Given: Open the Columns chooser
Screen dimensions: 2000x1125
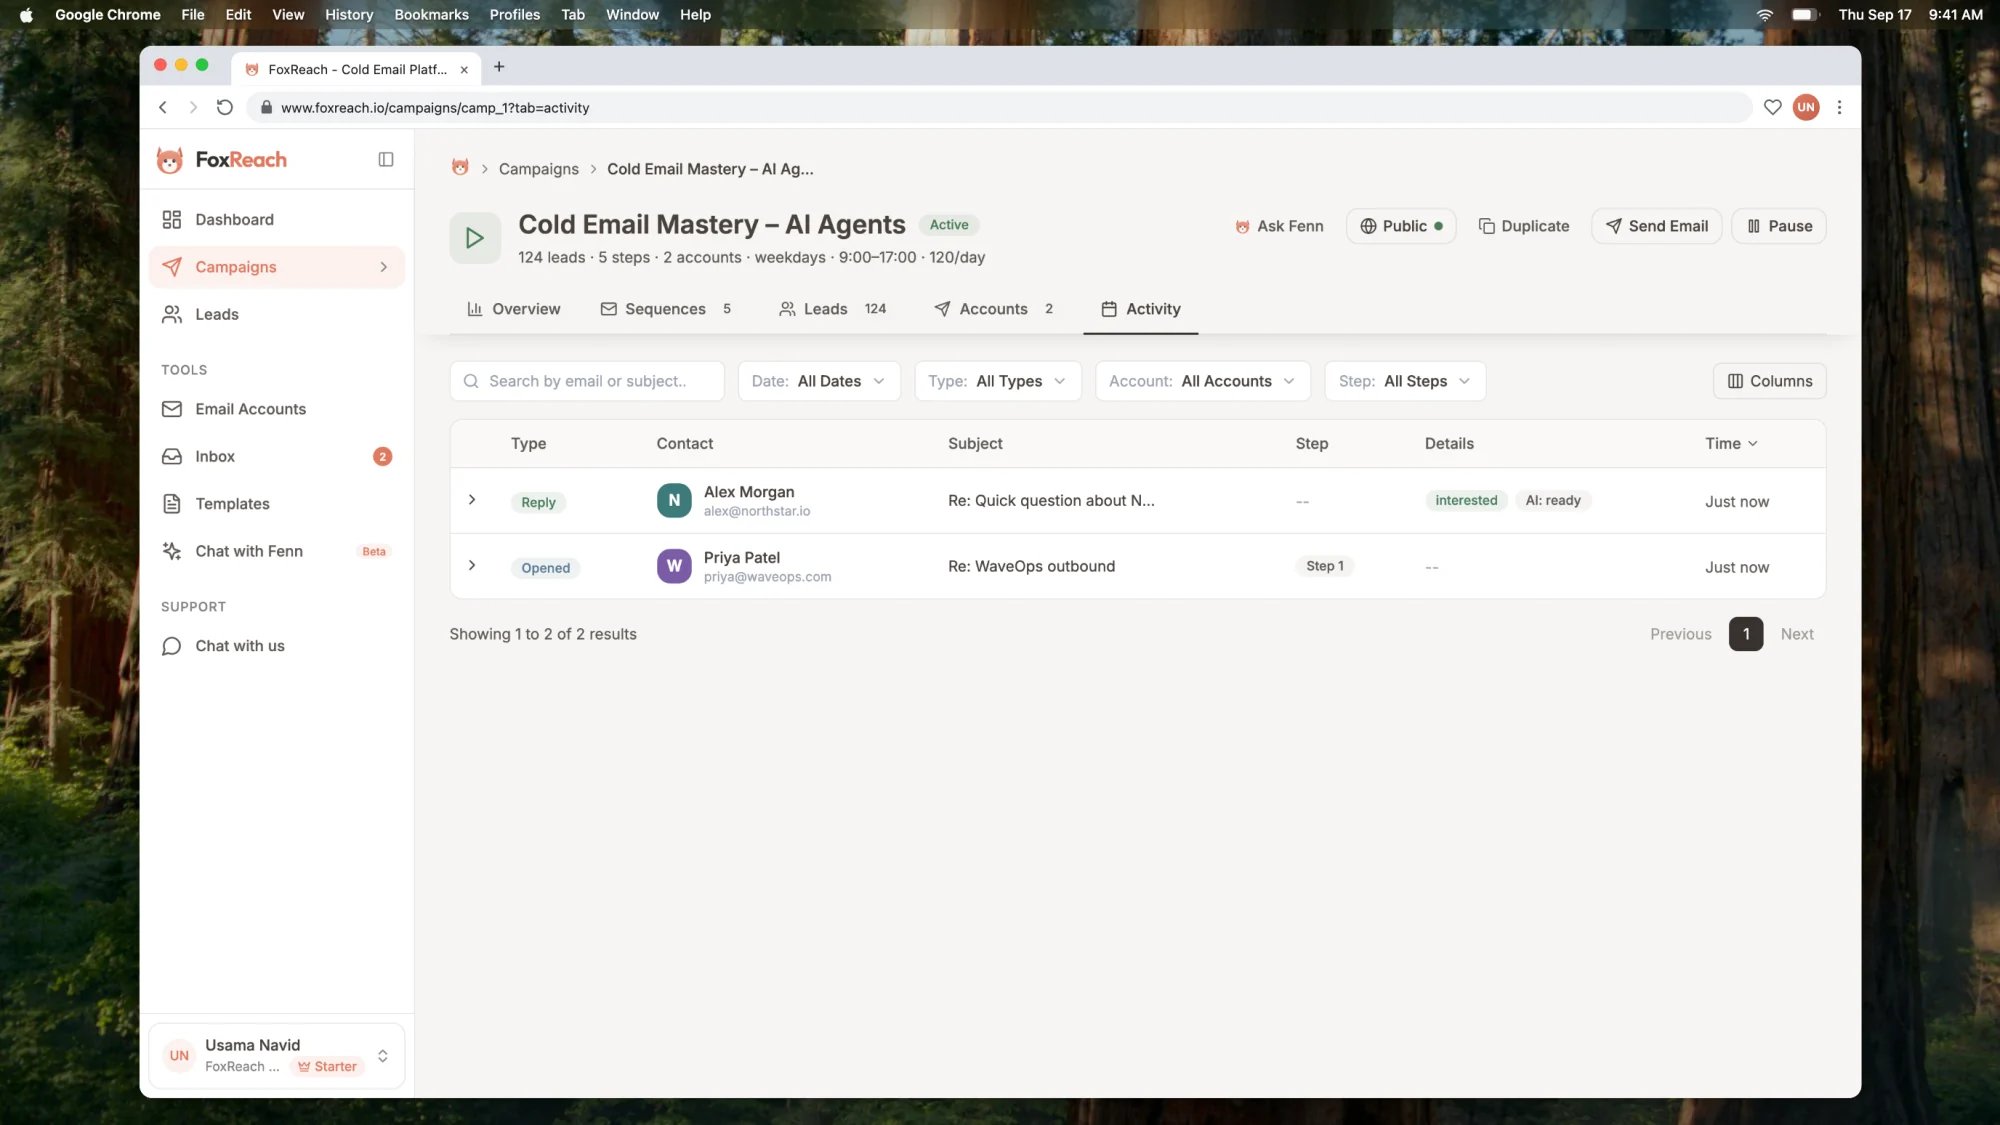Looking at the screenshot, I should pyautogui.click(x=1770, y=381).
